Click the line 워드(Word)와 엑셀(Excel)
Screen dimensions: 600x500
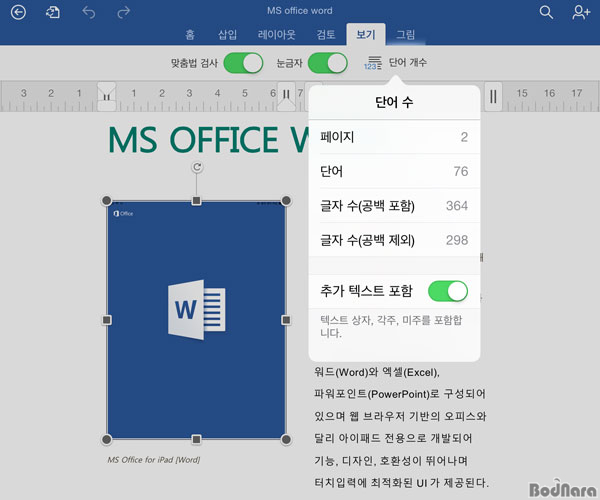click(377, 372)
